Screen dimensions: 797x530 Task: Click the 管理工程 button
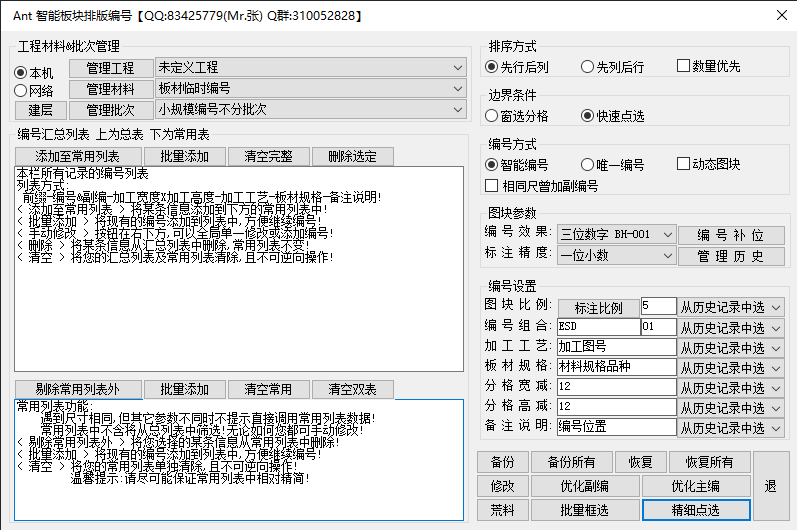coord(109,68)
